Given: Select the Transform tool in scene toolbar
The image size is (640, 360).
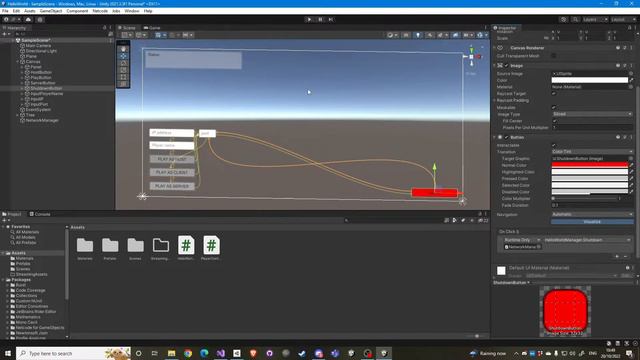Looking at the screenshot, I should click(124, 84).
